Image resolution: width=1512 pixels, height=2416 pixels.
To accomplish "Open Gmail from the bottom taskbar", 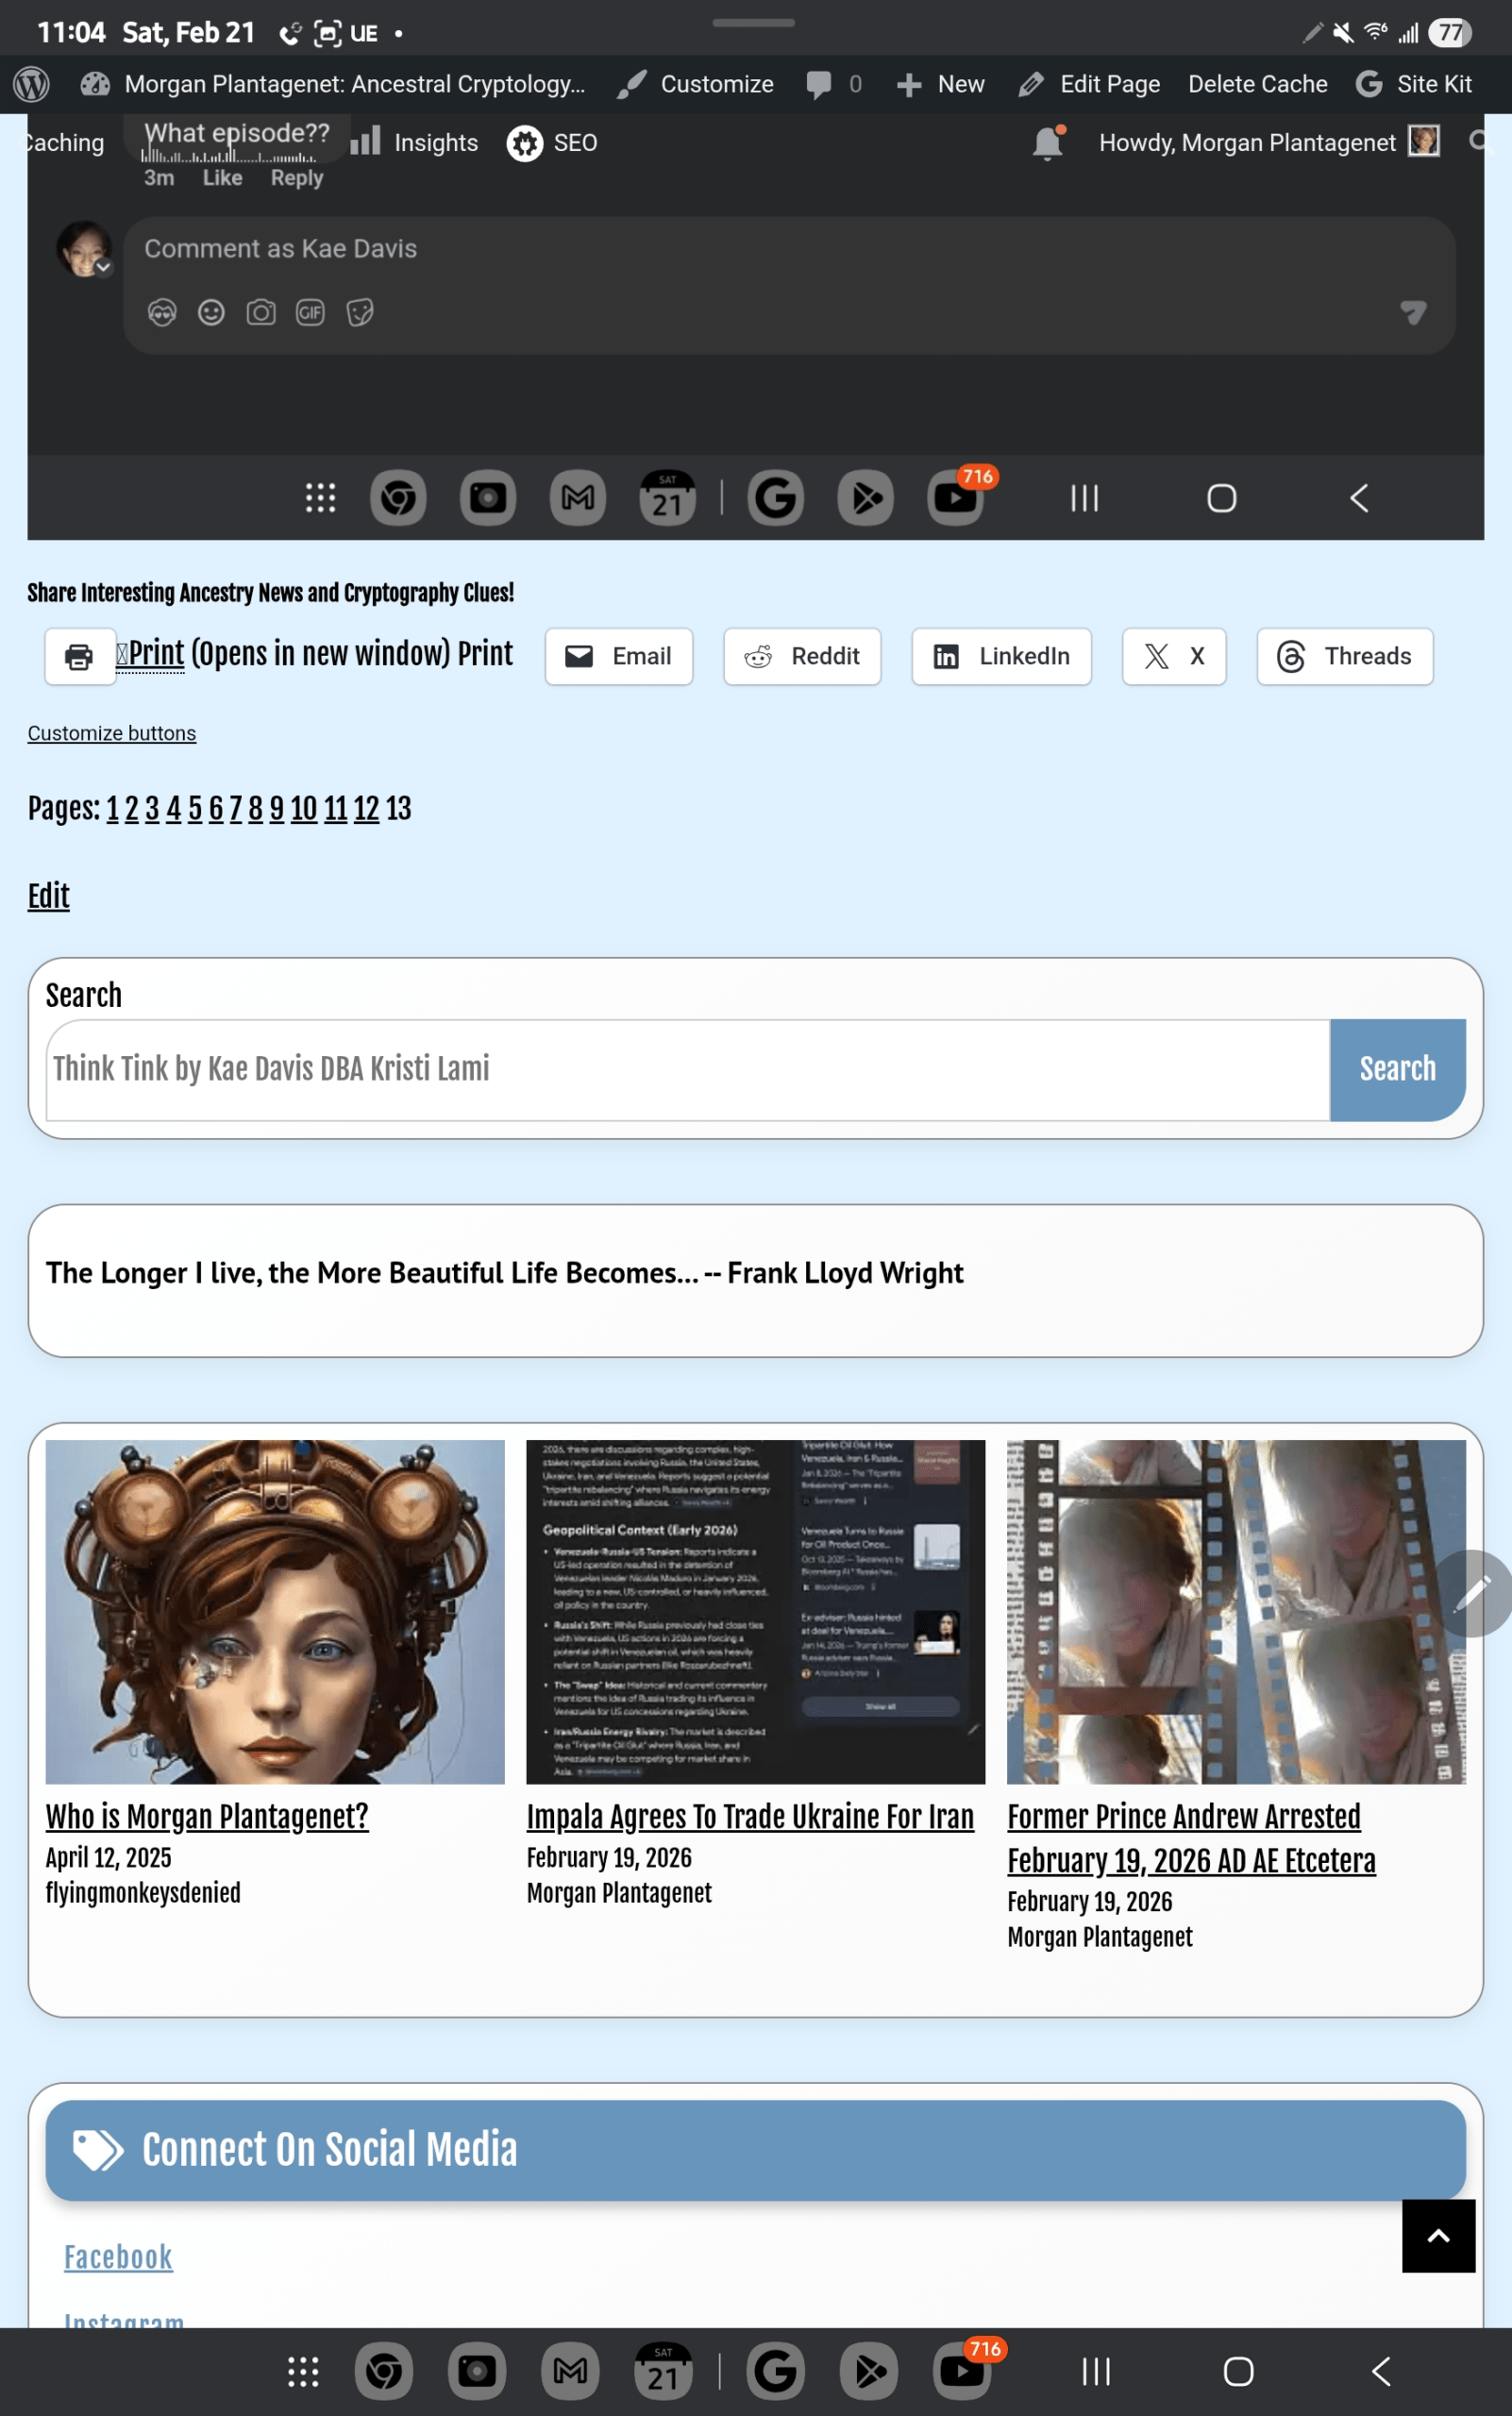I will tap(570, 2371).
